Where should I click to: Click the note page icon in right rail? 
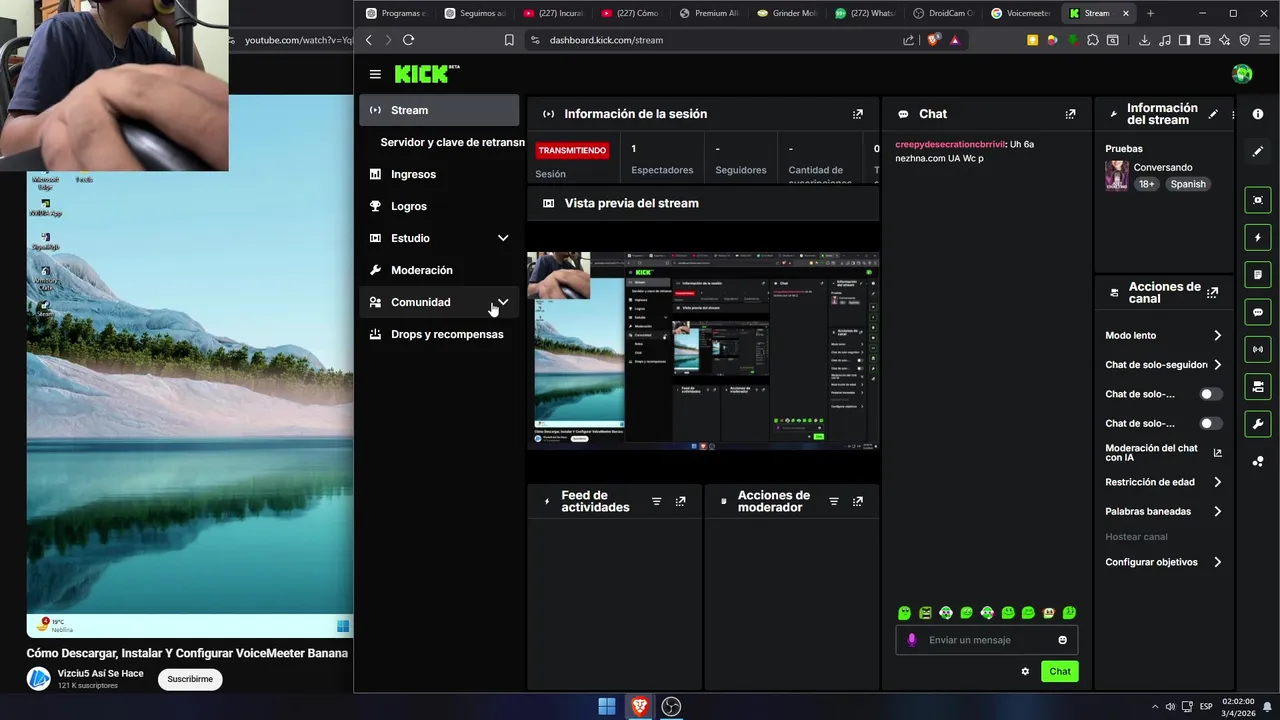click(1258, 275)
